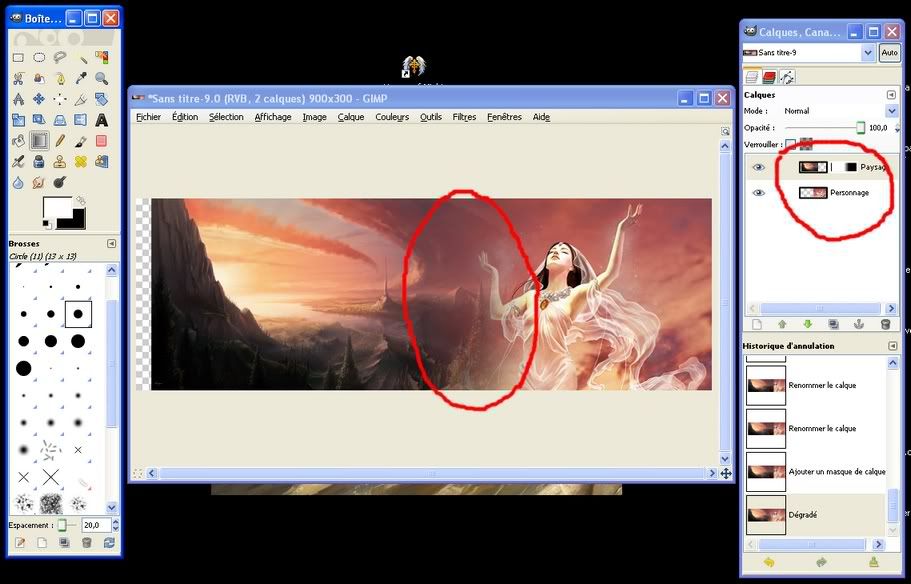
Task: Select the Clone stamp tool
Action: [60, 162]
